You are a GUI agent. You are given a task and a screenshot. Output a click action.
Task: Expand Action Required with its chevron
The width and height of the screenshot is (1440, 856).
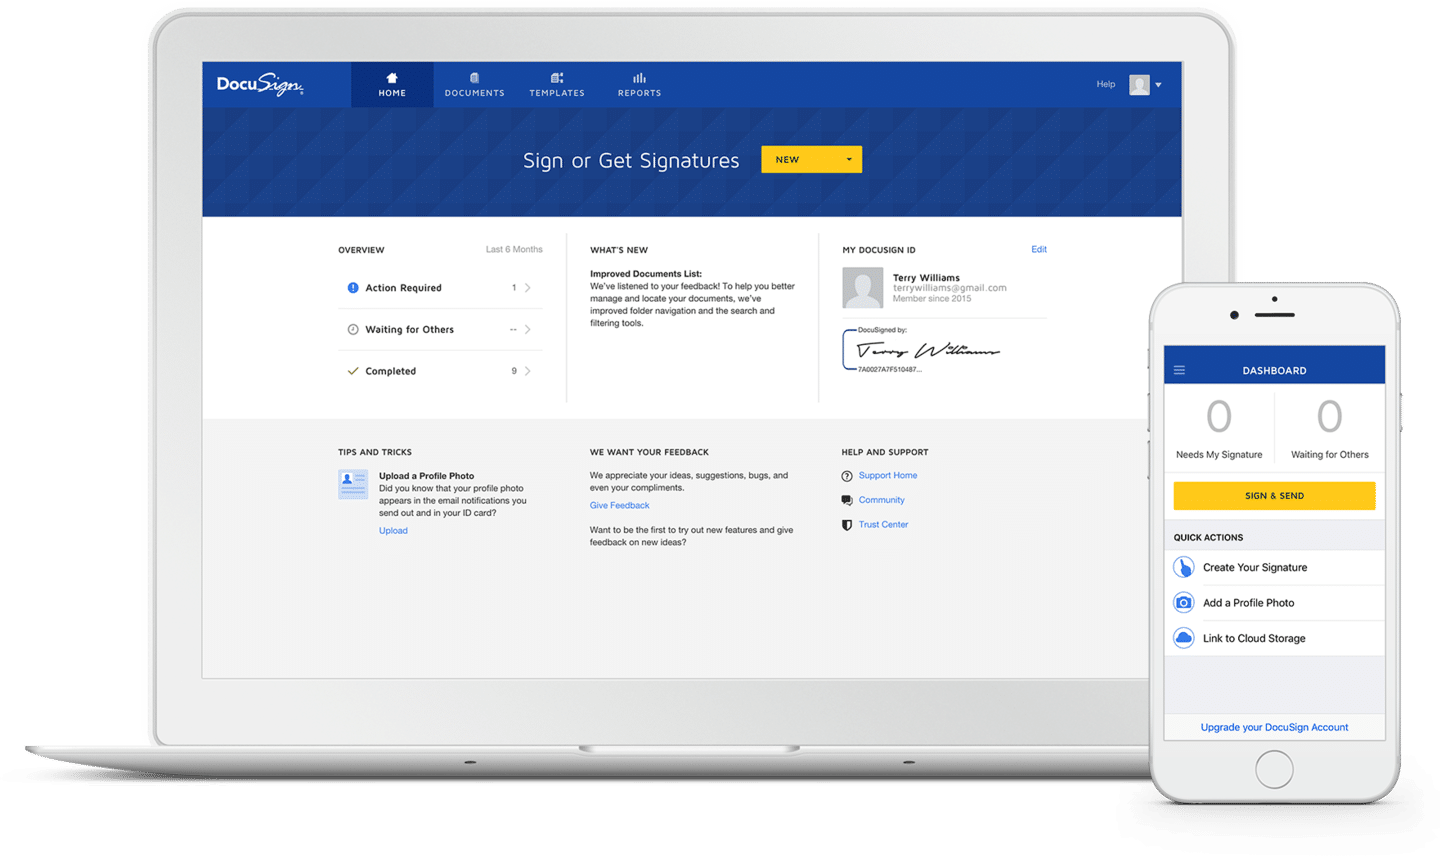pos(528,288)
